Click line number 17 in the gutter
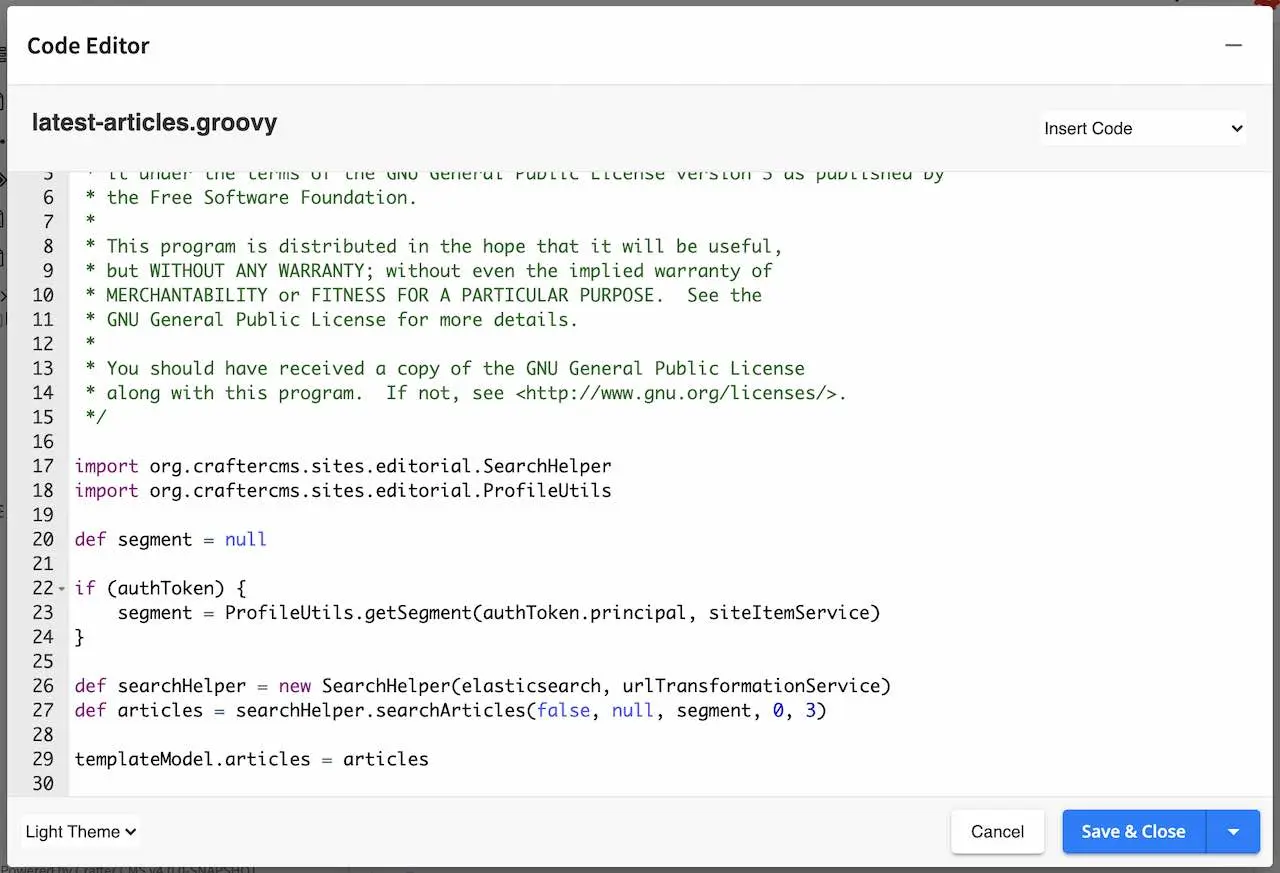1280x873 pixels. tap(43, 466)
